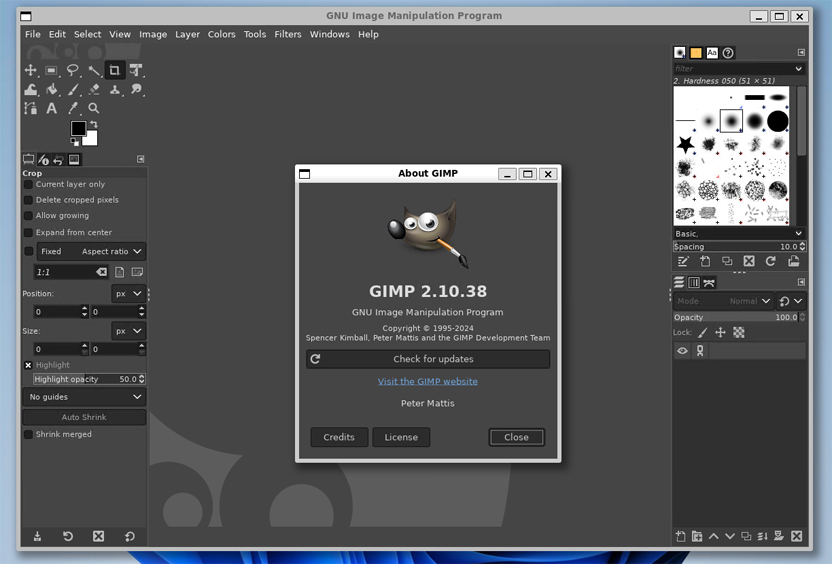
Task: Open Credits in About GIMP dialog
Action: pos(339,437)
